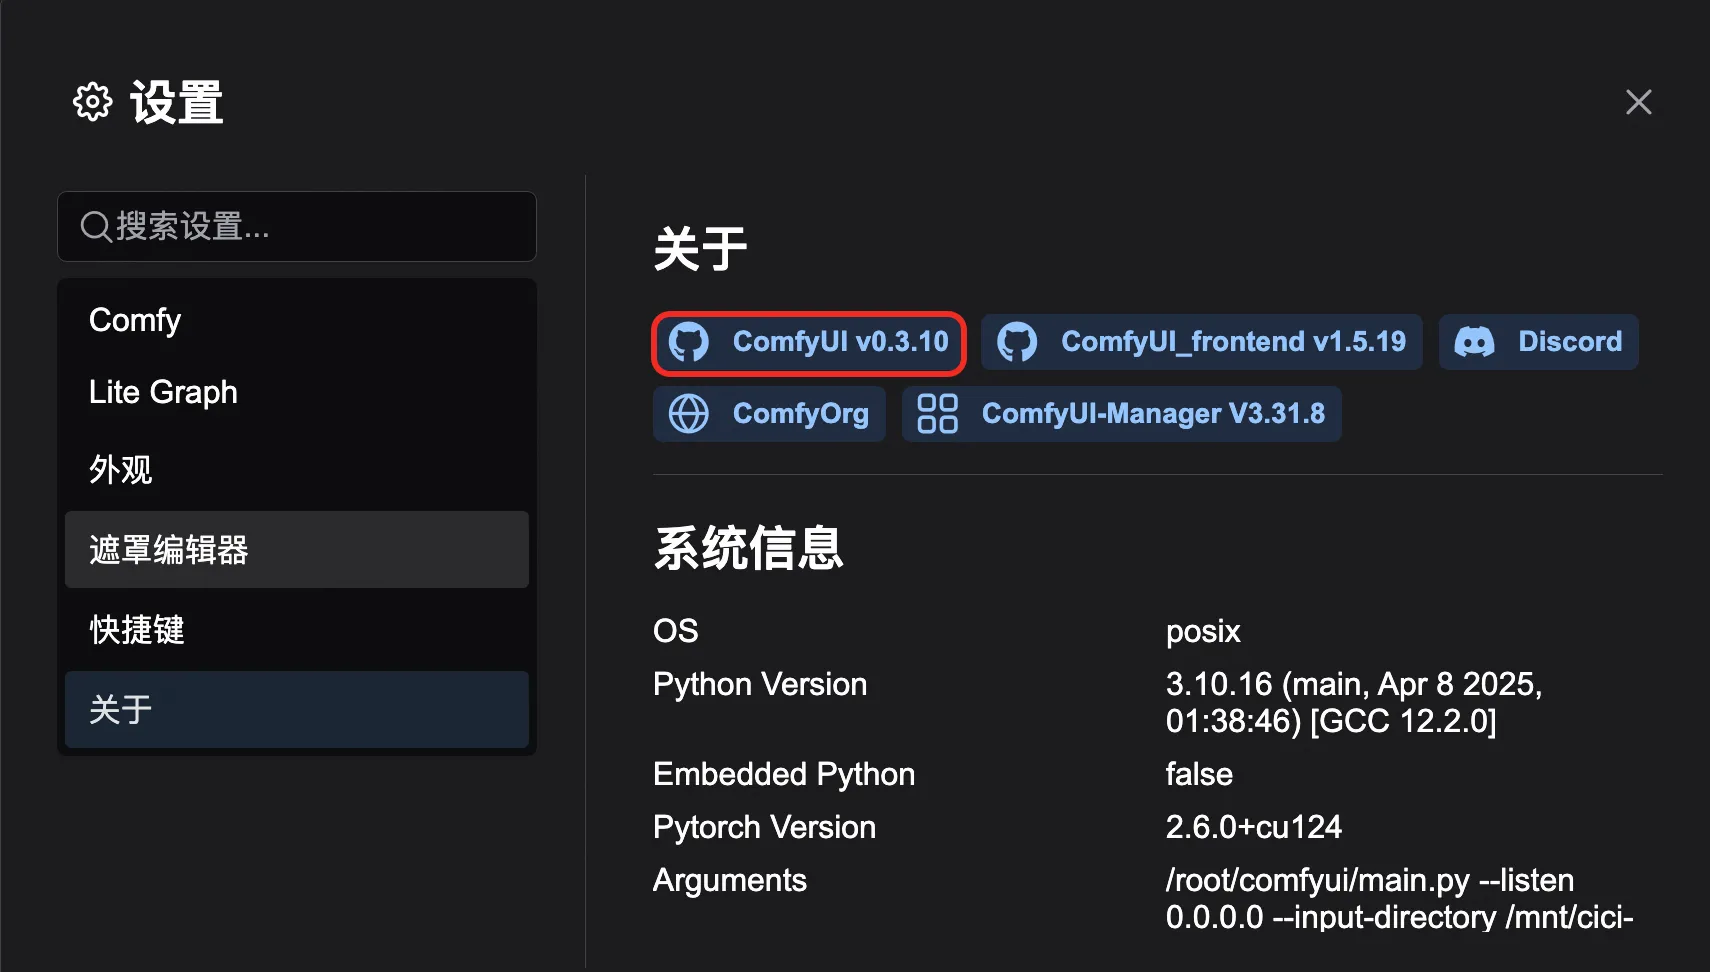Screen dimensions: 1710x972
Task: Click the 关于 page heading
Action: point(701,249)
